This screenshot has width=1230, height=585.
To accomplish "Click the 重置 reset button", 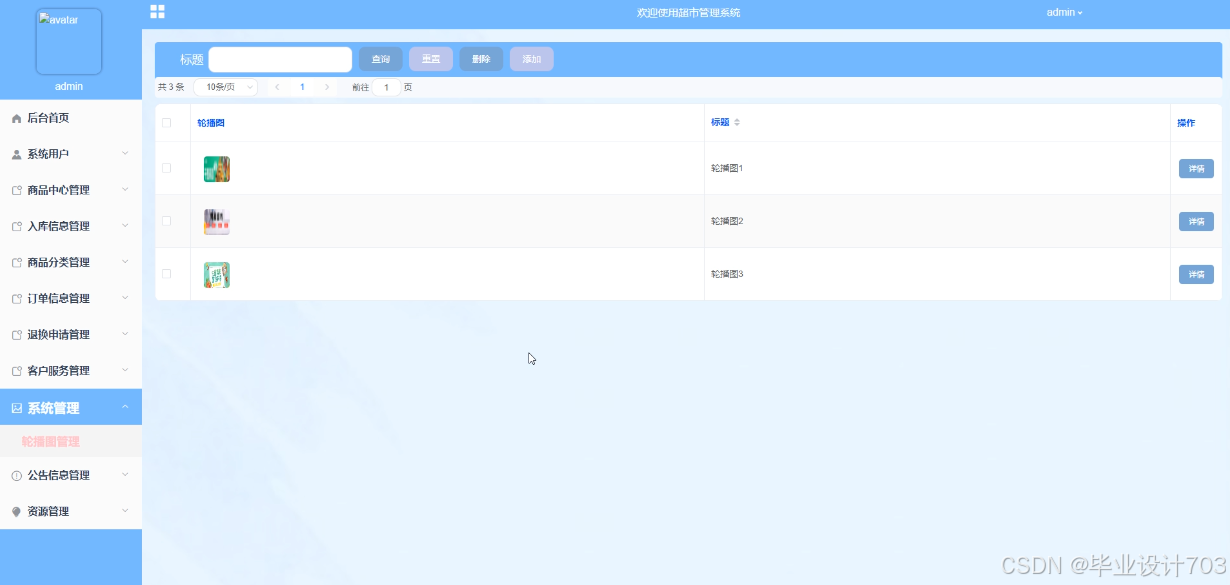I will tap(431, 59).
